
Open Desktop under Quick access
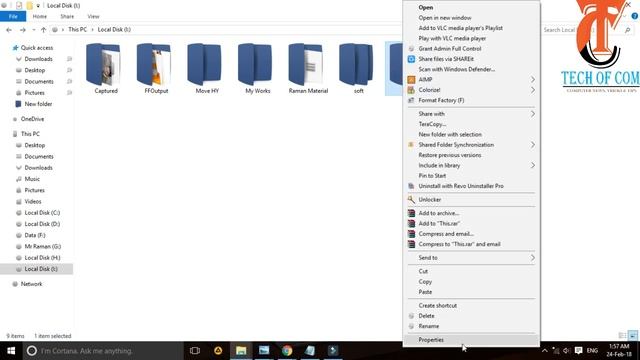point(35,70)
